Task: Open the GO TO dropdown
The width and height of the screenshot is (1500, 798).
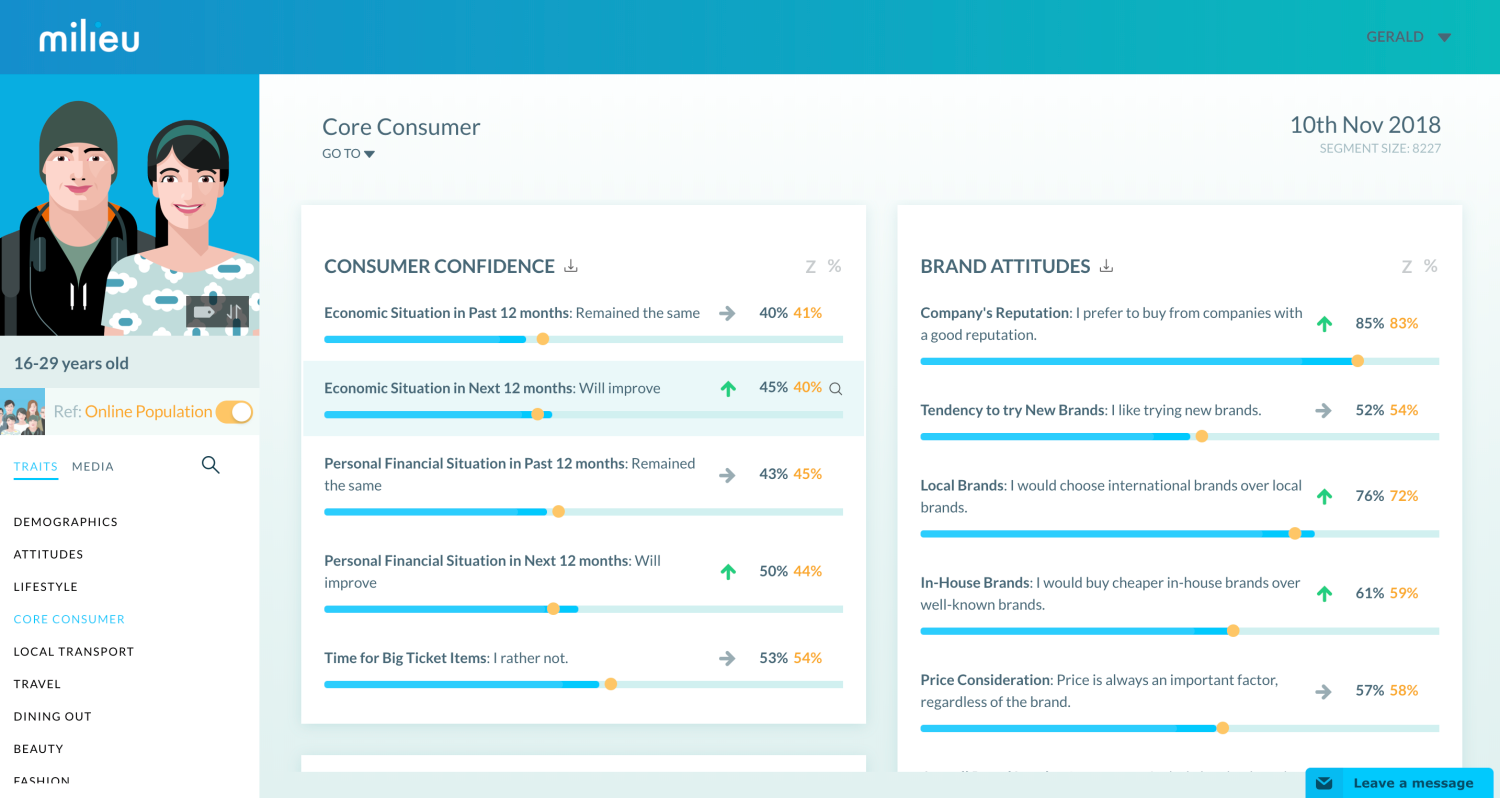Action: (348, 154)
